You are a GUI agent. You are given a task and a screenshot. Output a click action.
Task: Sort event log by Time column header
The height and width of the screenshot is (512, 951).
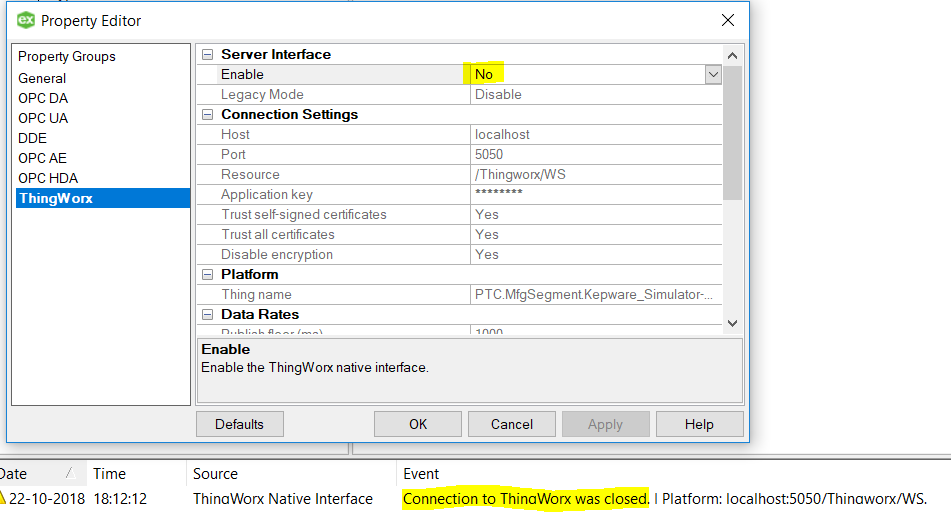pyautogui.click(x=136, y=474)
